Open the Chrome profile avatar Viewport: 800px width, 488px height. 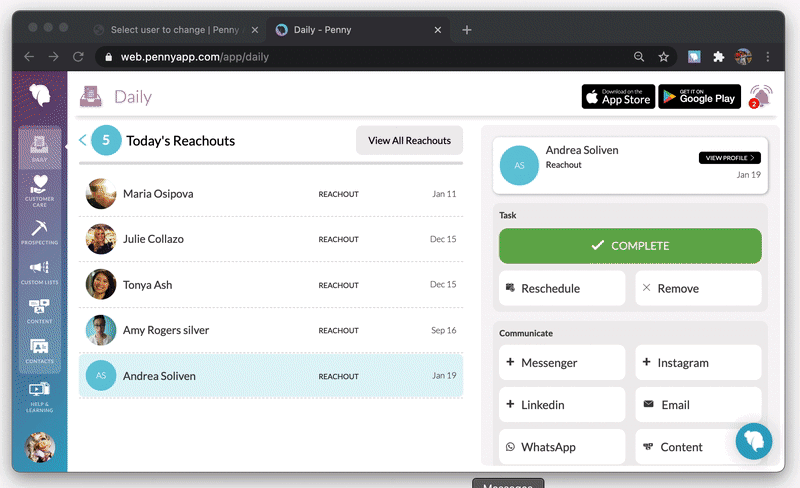click(x=743, y=57)
